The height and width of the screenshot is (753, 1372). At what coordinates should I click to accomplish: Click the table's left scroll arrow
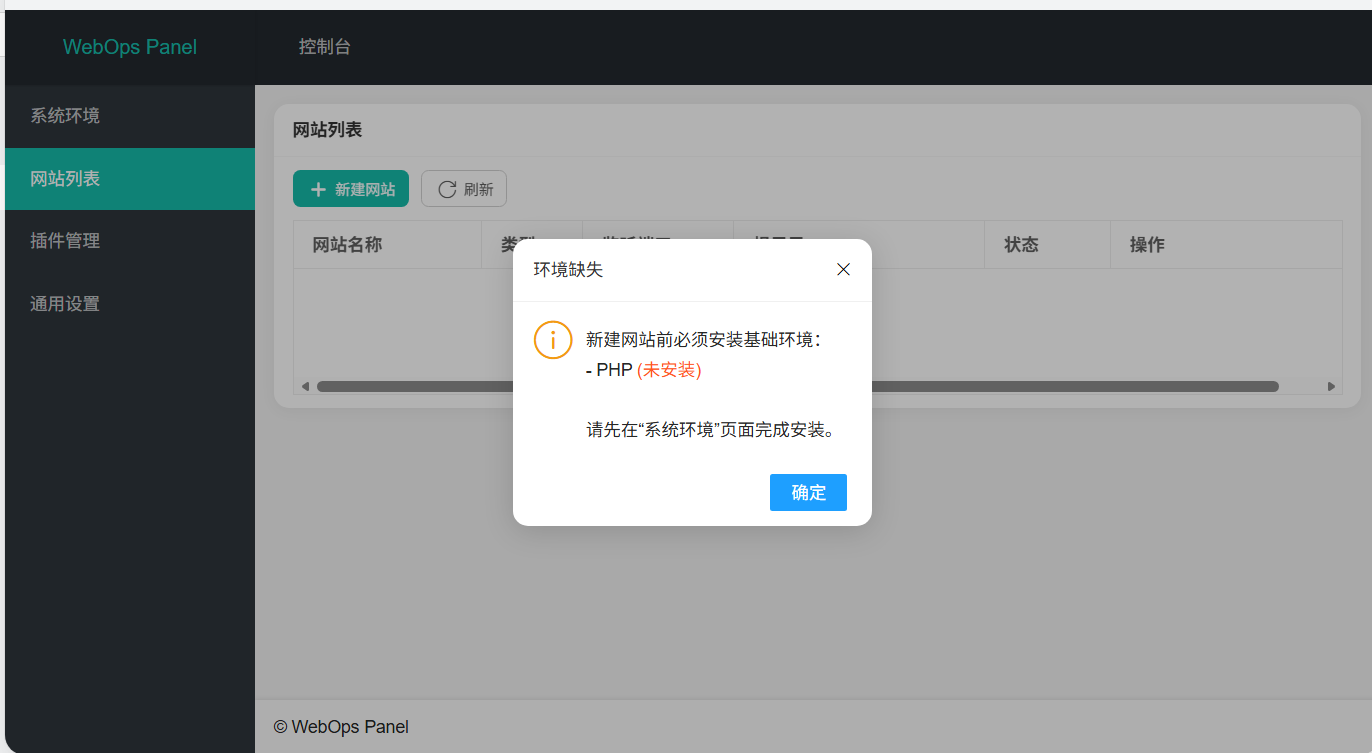coord(305,386)
